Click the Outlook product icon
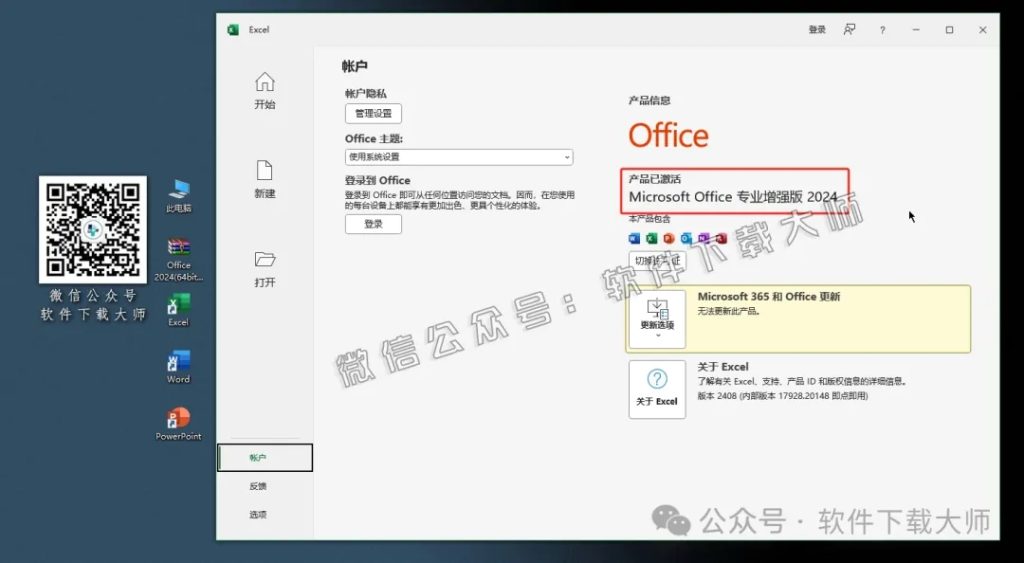The height and width of the screenshot is (563, 1024). (686, 238)
